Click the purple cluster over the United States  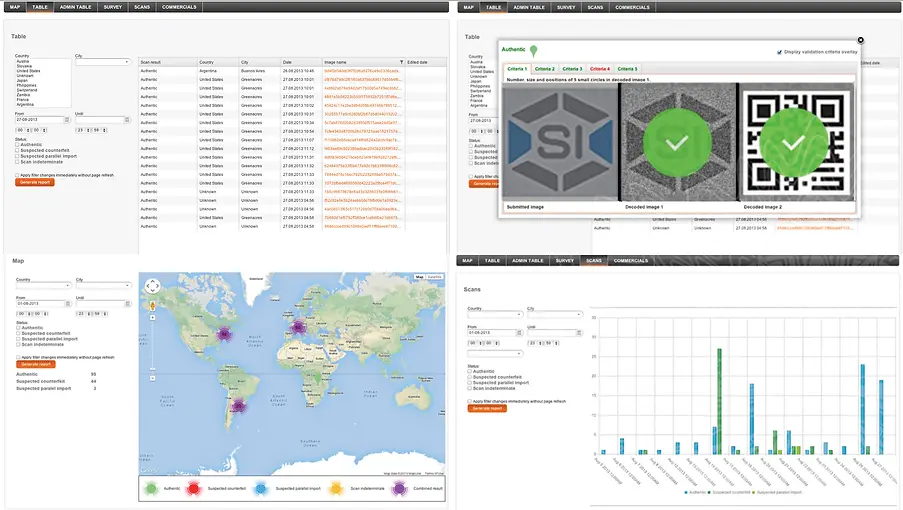[x=225, y=334]
